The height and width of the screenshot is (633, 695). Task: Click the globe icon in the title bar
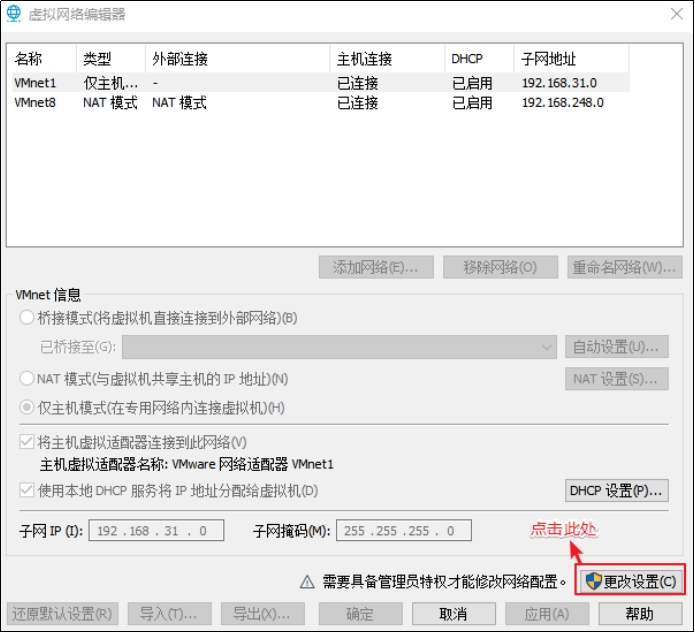[x=14, y=13]
